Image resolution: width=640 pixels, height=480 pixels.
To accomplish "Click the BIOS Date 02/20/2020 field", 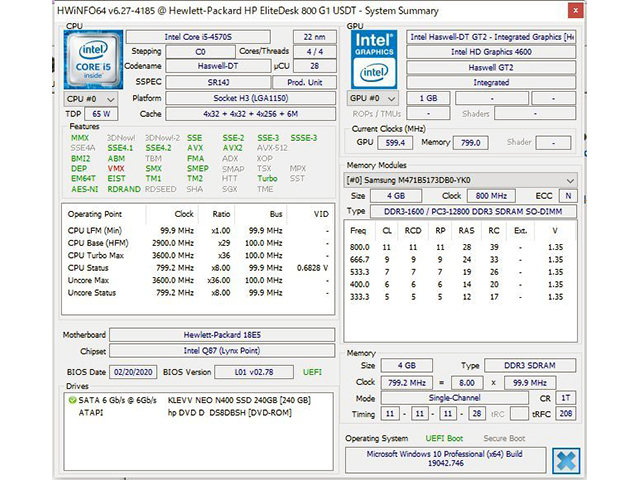I will point(133,372).
